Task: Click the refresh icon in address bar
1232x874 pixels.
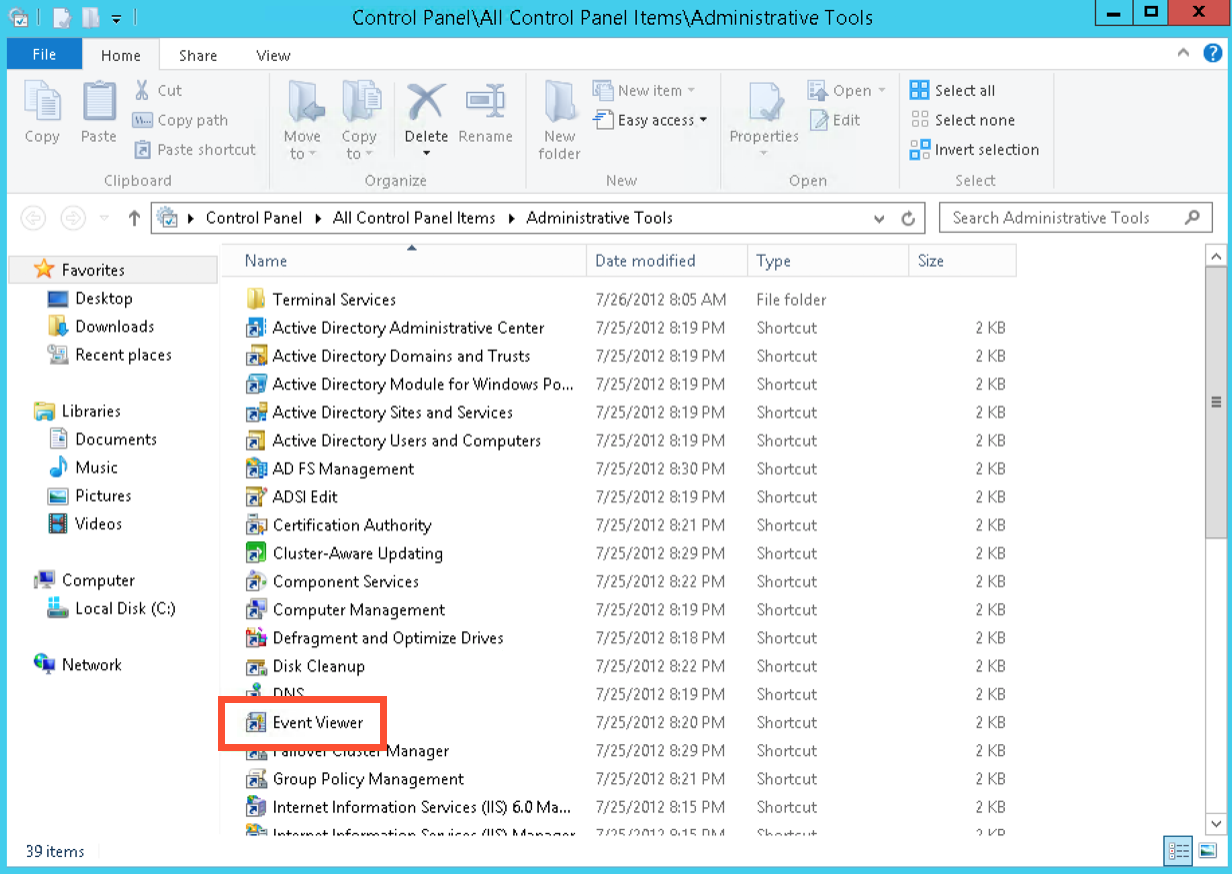Action: pyautogui.click(x=908, y=218)
